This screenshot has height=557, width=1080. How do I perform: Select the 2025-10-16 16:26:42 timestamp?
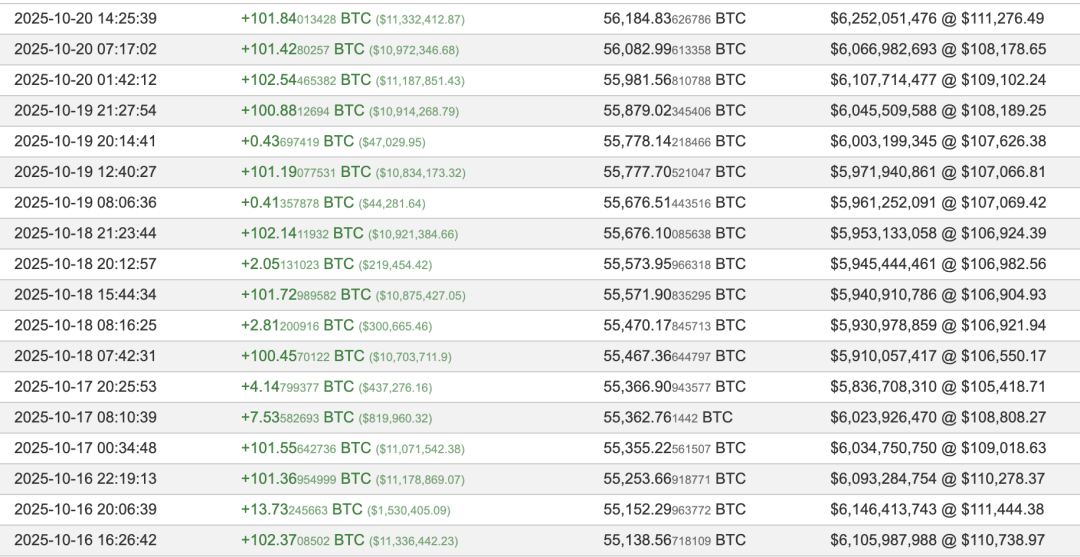[x=85, y=540]
